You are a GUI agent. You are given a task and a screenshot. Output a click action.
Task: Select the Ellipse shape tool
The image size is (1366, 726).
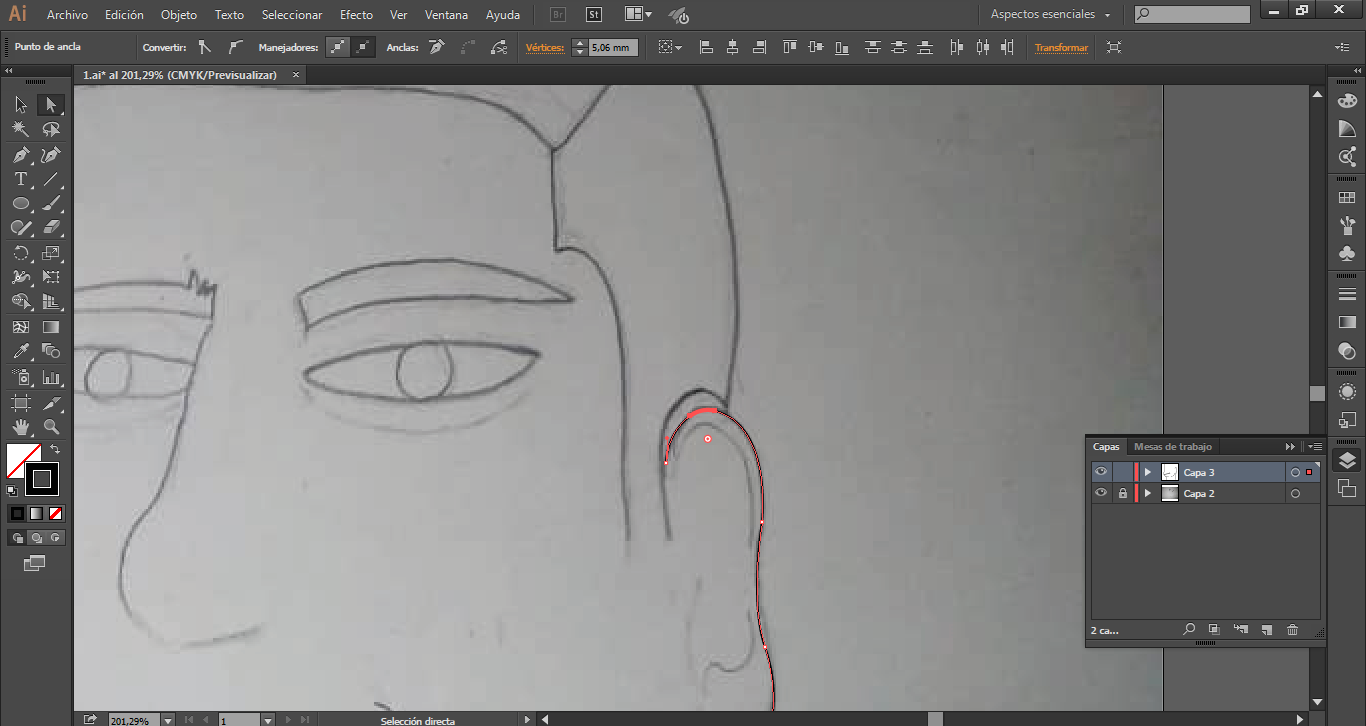[x=21, y=204]
